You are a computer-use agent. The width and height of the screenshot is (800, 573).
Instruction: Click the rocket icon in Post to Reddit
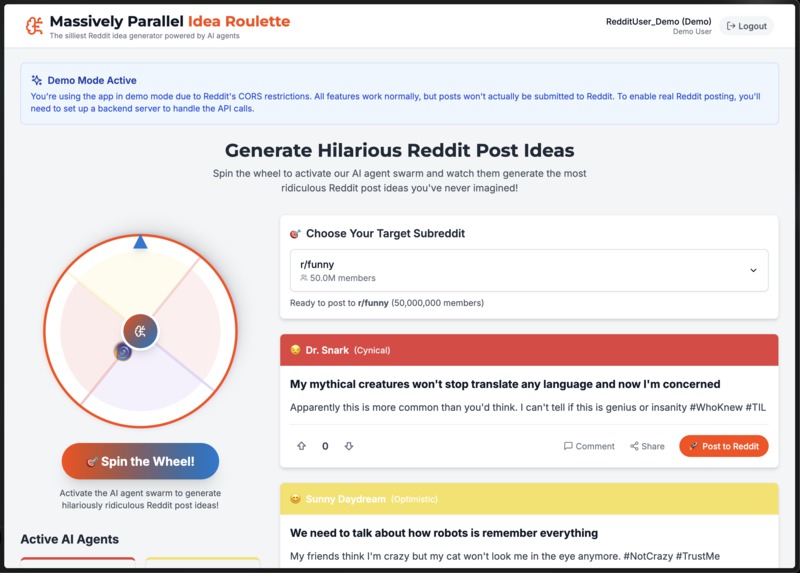pos(693,446)
